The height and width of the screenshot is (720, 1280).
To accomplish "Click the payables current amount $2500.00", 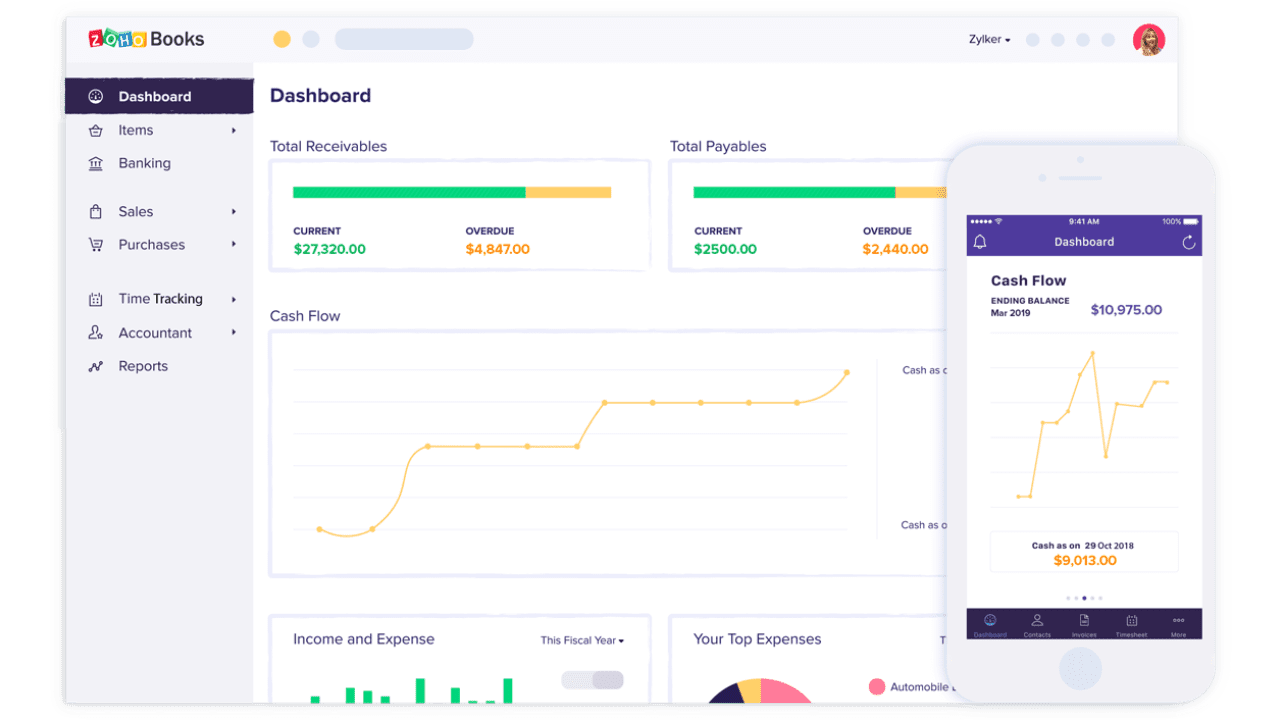I will coord(725,249).
